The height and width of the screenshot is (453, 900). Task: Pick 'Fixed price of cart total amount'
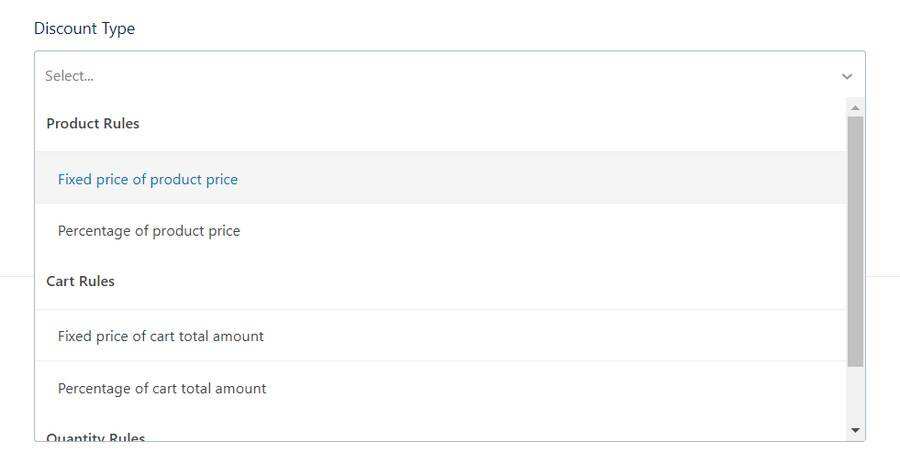[x=161, y=336]
